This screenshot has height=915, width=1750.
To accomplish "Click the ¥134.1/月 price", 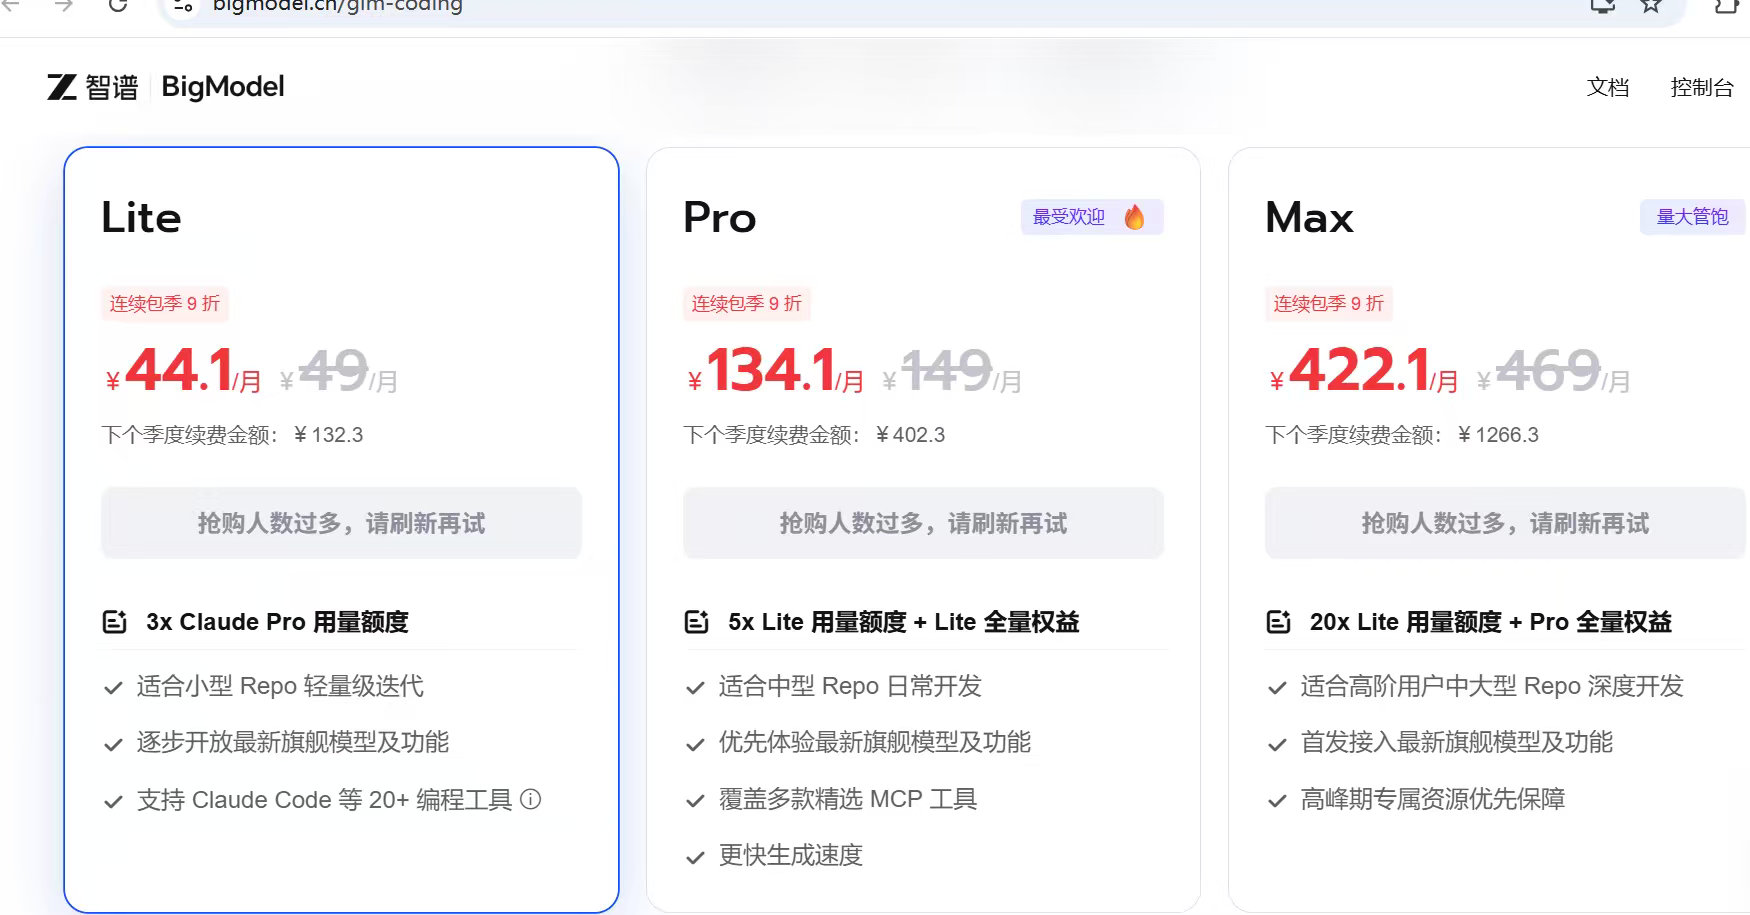I will 776,371.
